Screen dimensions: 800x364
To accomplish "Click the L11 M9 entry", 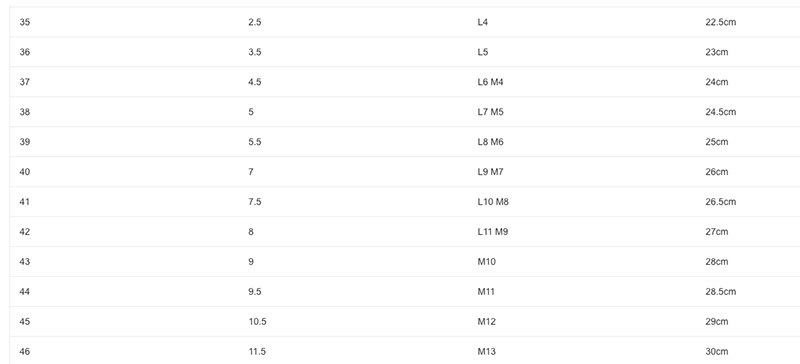I will (x=492, y=232).
